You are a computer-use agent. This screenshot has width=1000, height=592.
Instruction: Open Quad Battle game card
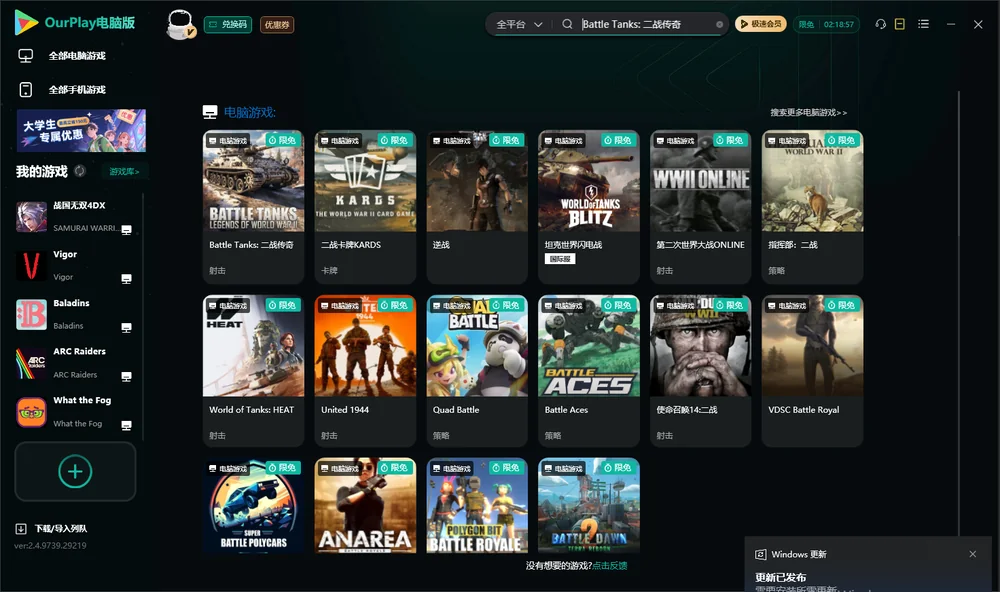[x=477, y=371]
